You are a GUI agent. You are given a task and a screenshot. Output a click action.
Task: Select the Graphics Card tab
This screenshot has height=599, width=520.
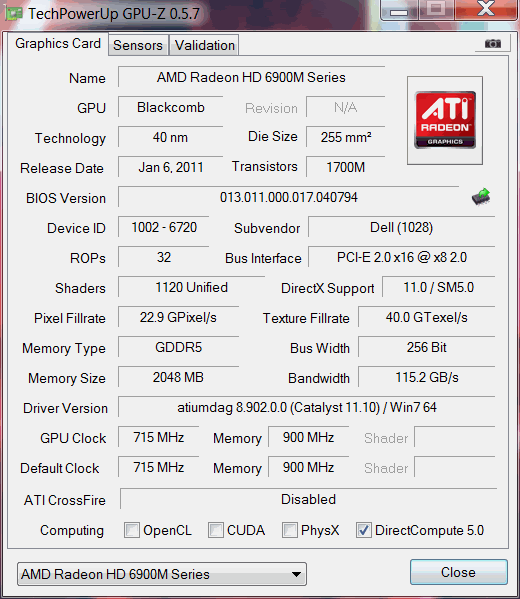point(58,44)
